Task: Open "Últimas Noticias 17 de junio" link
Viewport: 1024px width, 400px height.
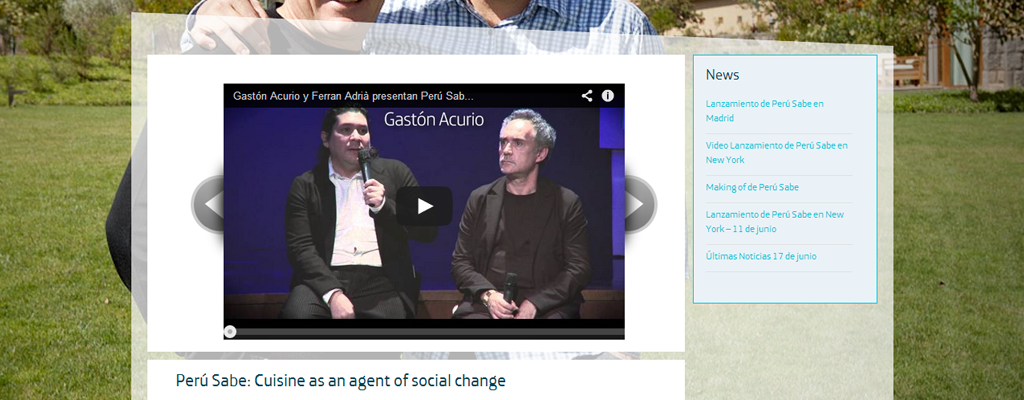Action: tap(761, 256)
